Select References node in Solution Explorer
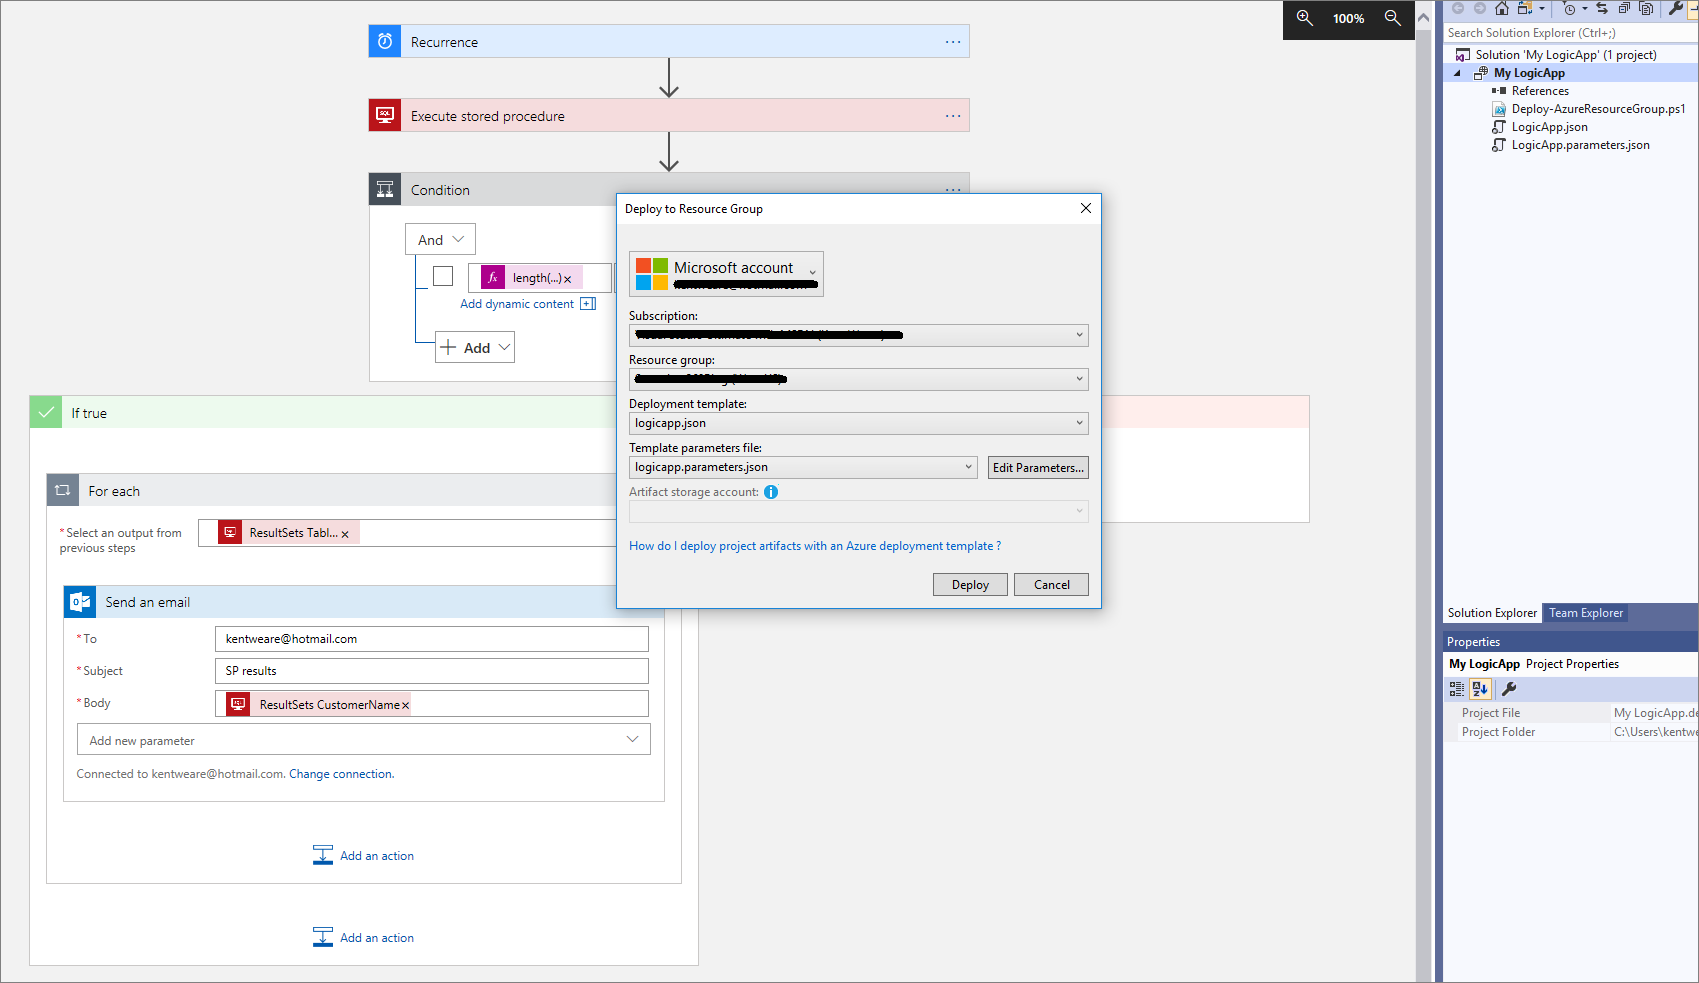Screen dimensions: 1699x983 [1540, 91]
